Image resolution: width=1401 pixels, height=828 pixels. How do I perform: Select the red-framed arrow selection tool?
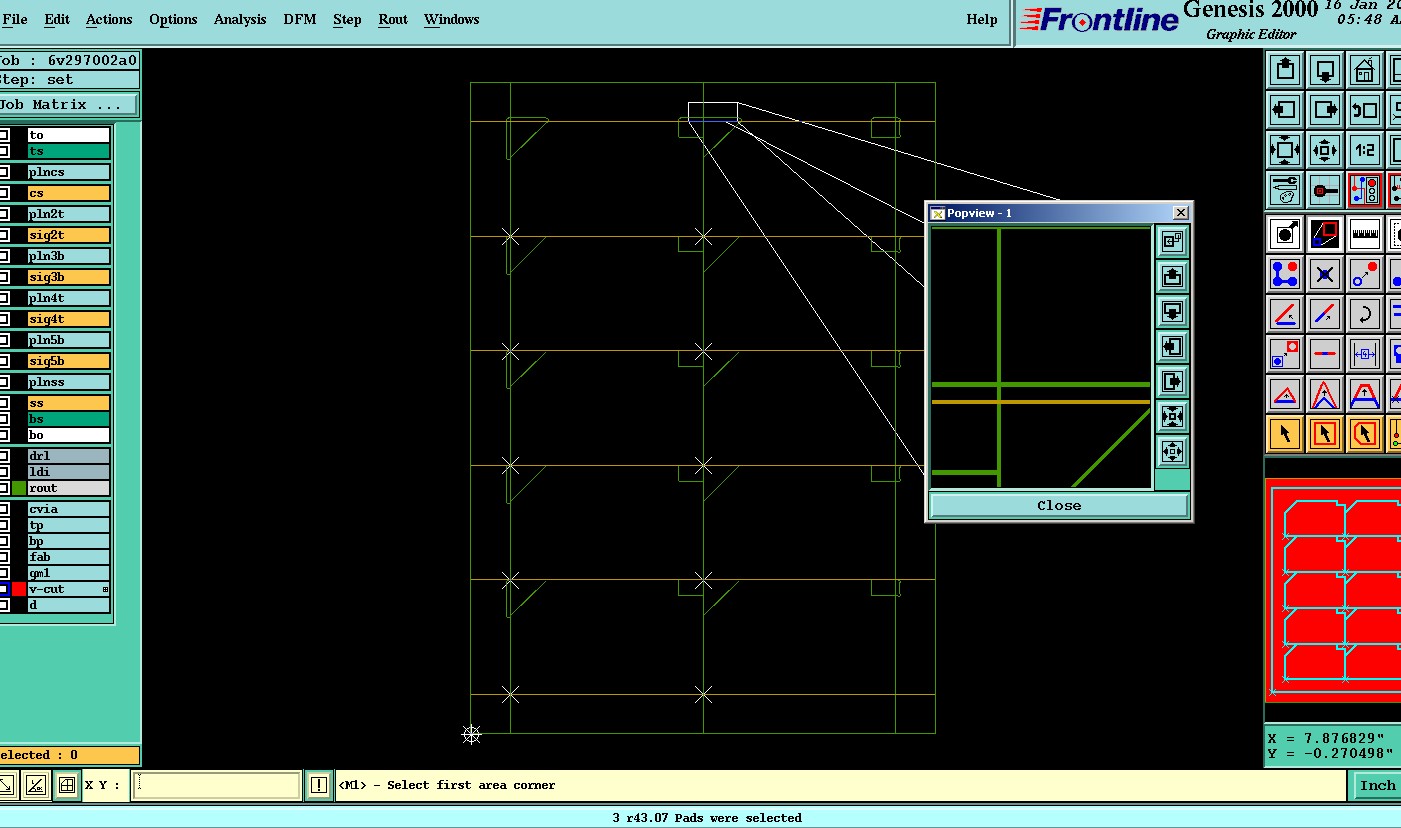point(1325,434)
